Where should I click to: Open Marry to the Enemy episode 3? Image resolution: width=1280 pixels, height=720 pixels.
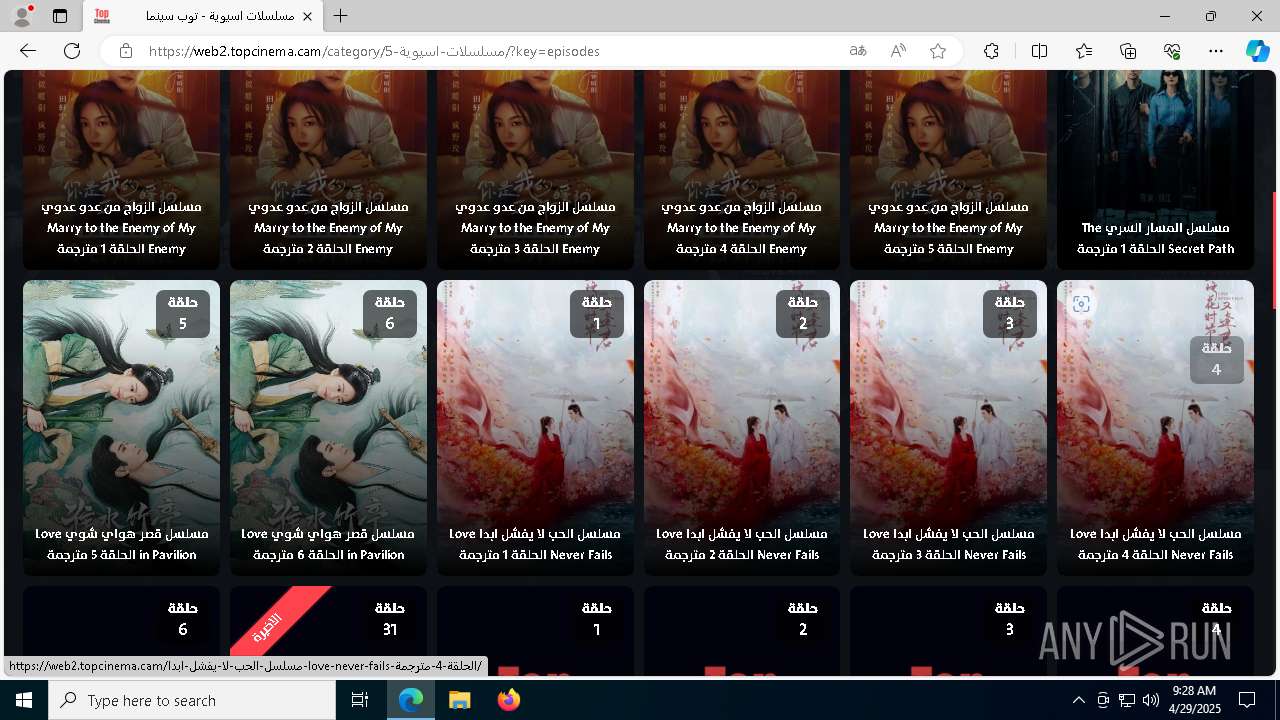coord(535,170)
